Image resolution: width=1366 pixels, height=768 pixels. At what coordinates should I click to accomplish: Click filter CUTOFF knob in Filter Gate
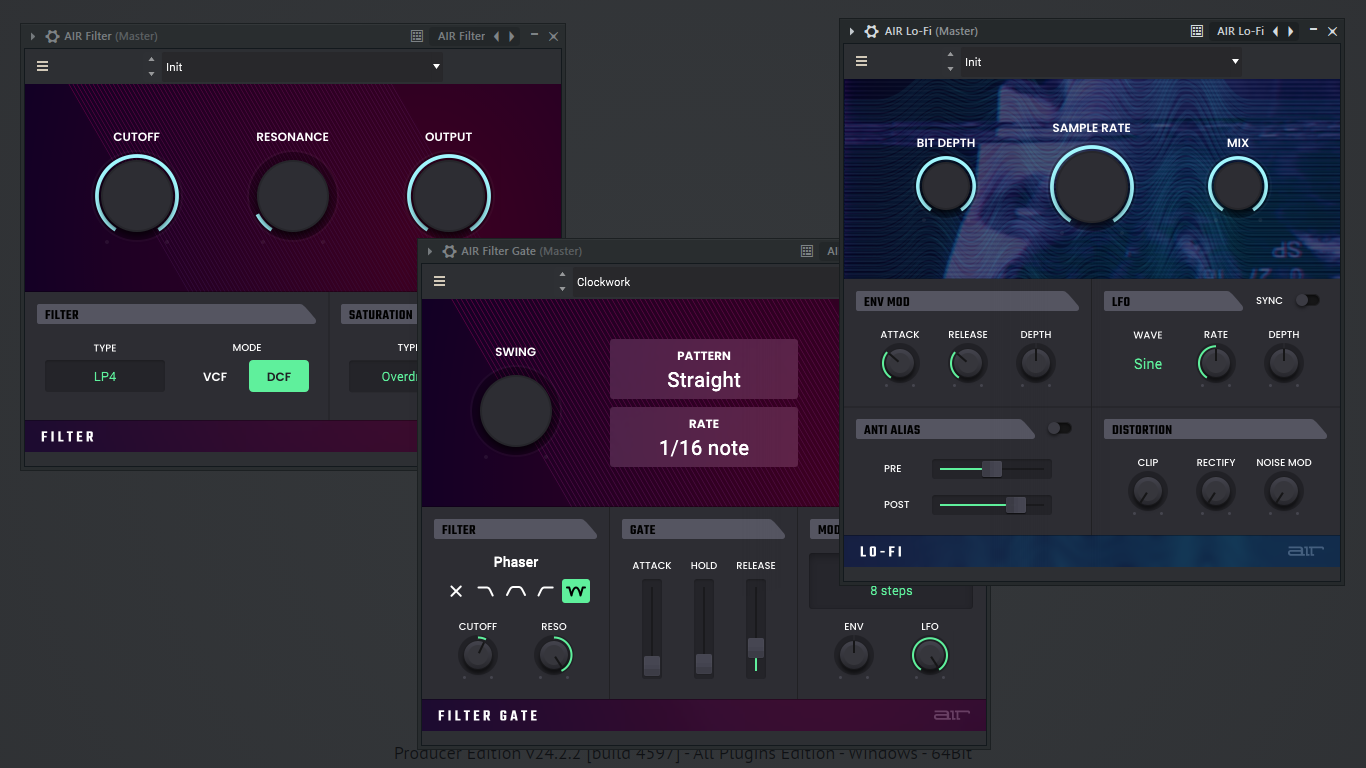coord(478,656)
